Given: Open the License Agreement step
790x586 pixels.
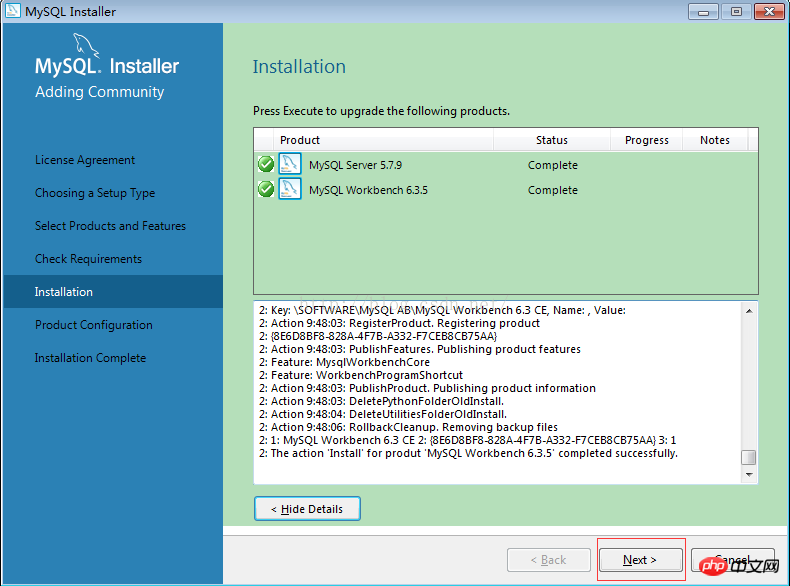Looking at the screenshot, I should coord(85,160).
